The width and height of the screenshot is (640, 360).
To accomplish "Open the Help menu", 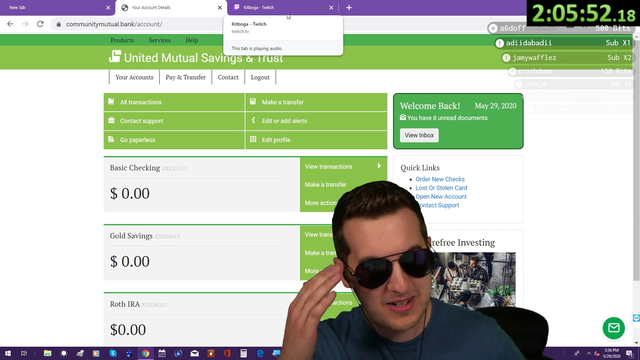I will (x=191, y=40).
